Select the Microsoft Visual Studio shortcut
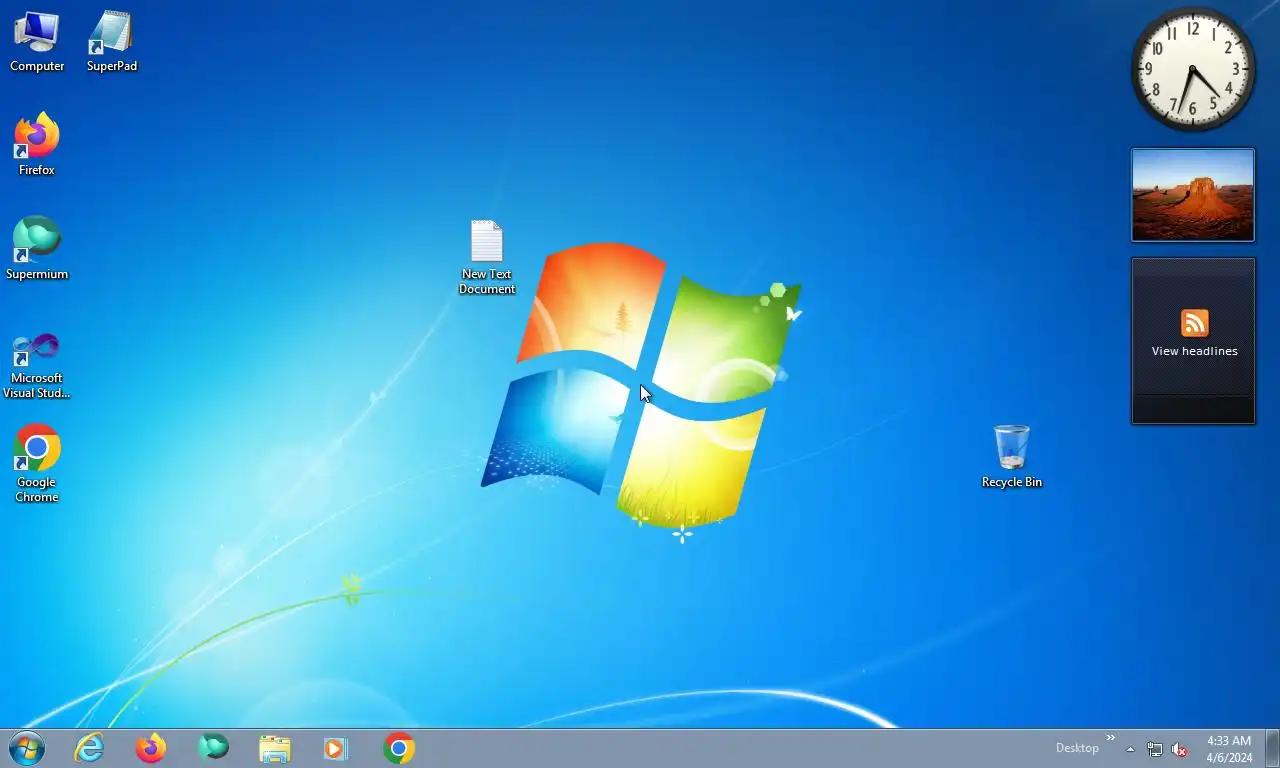This screenshot has width=1280, height=768. coord(37,365)
